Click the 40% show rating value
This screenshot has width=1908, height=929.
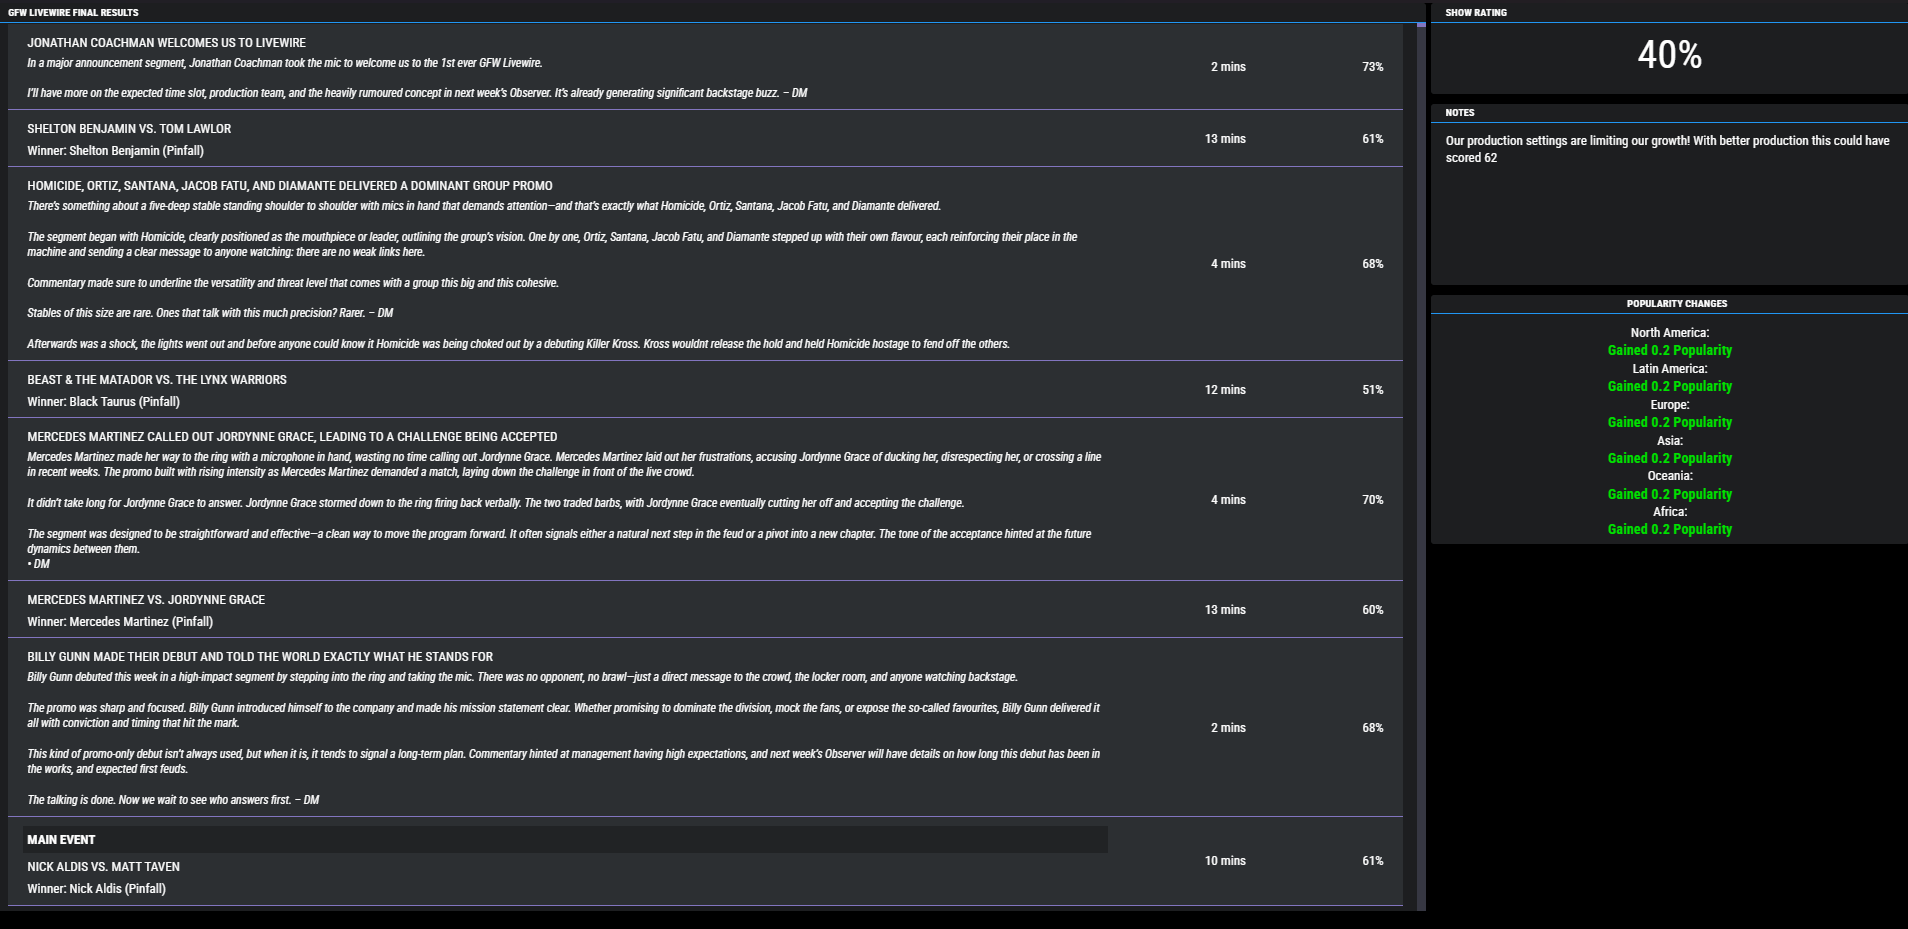tap(1669, 55)
